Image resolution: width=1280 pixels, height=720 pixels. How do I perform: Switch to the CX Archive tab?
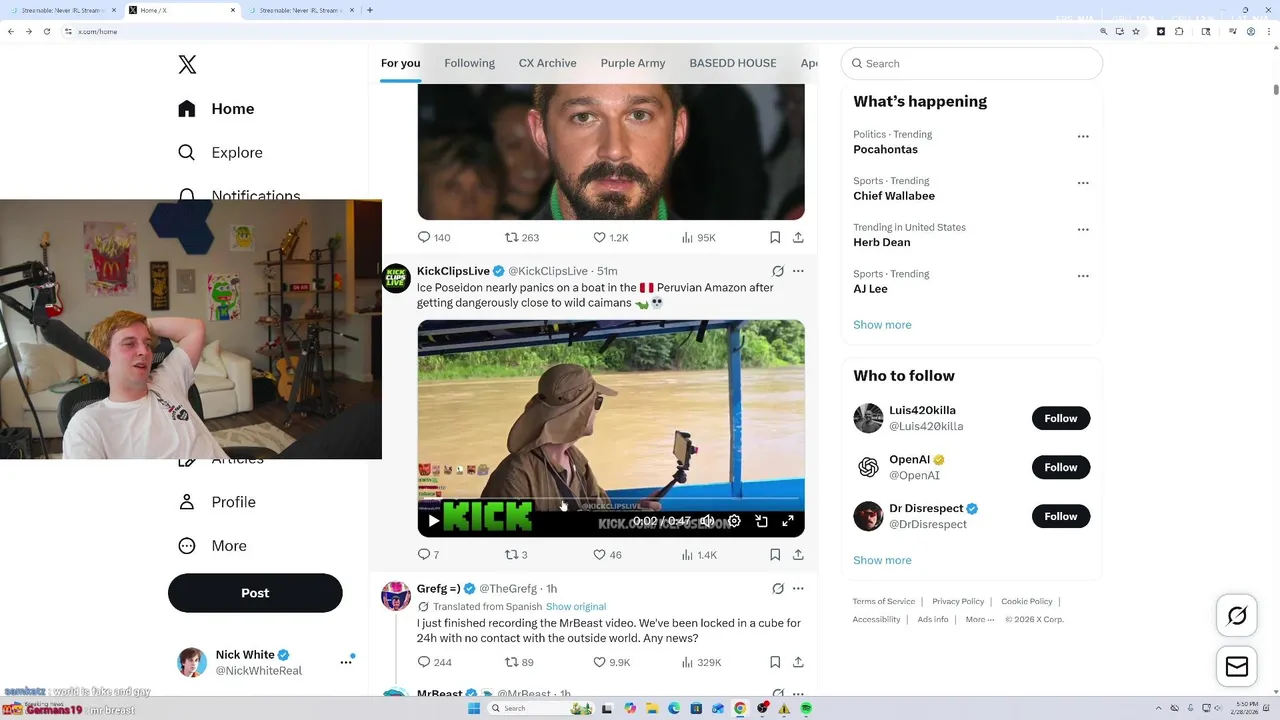[x=547, y=63]
